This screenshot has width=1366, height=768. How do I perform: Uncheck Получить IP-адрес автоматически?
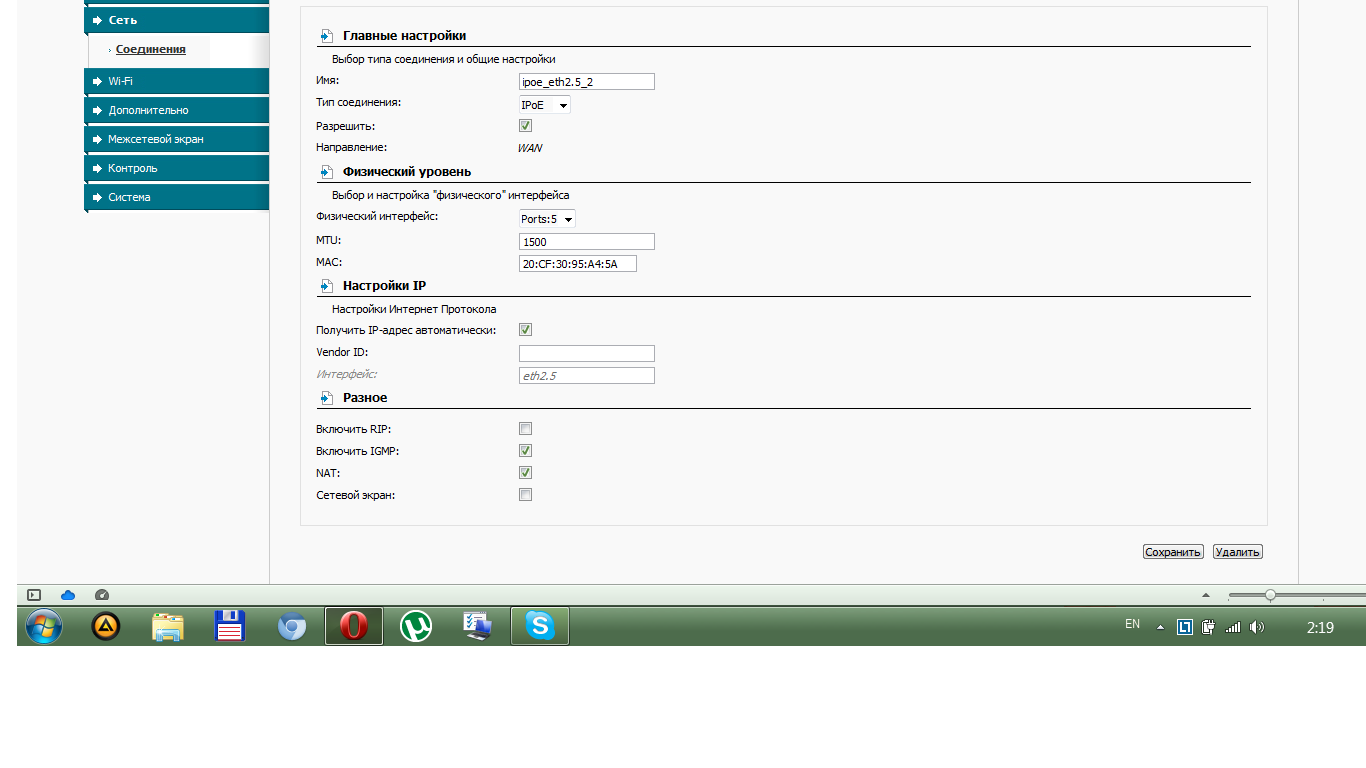(x=525, y=330)
